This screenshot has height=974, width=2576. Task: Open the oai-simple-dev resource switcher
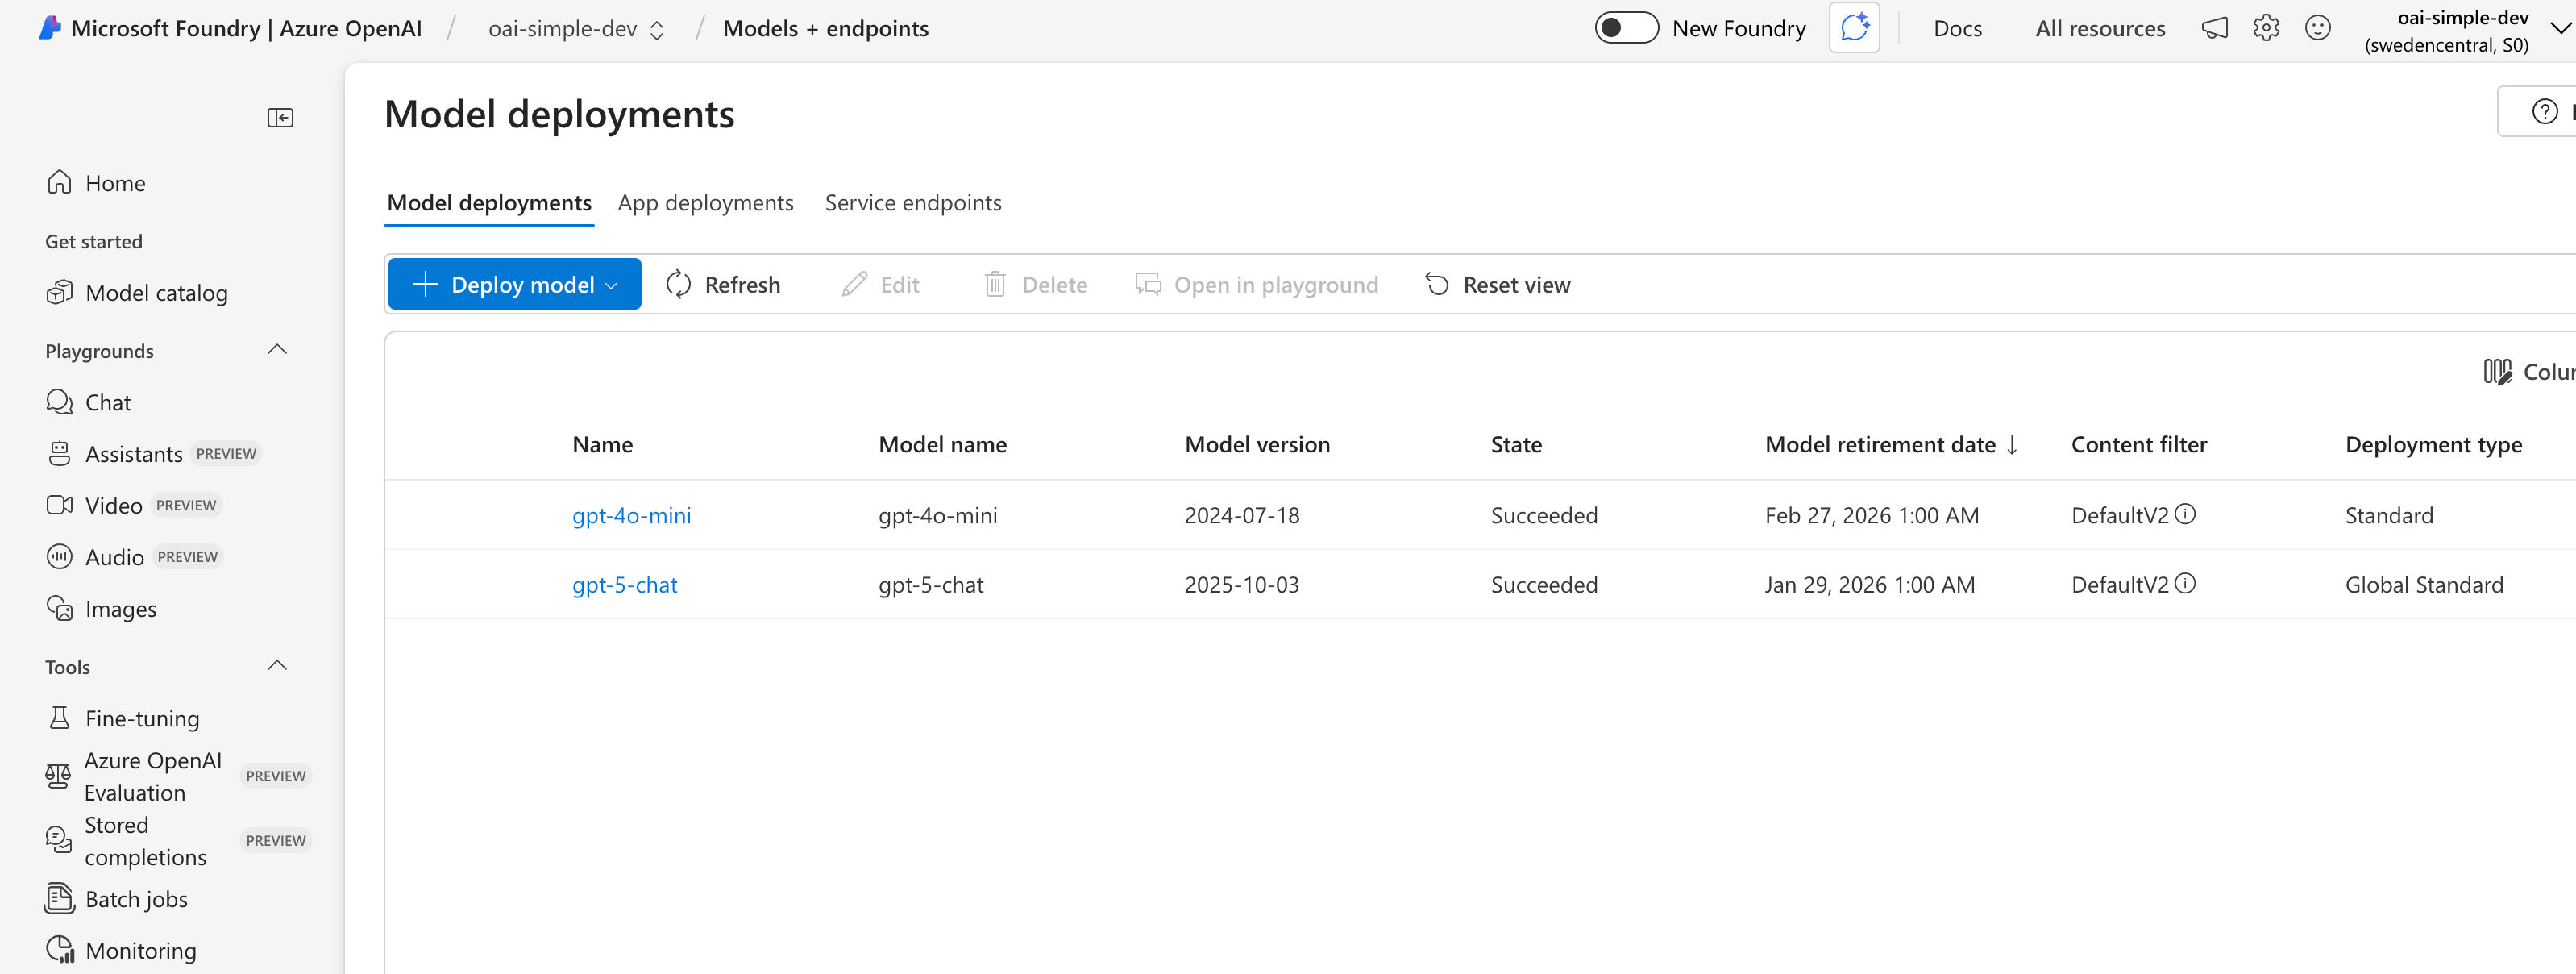coord(576,29)
